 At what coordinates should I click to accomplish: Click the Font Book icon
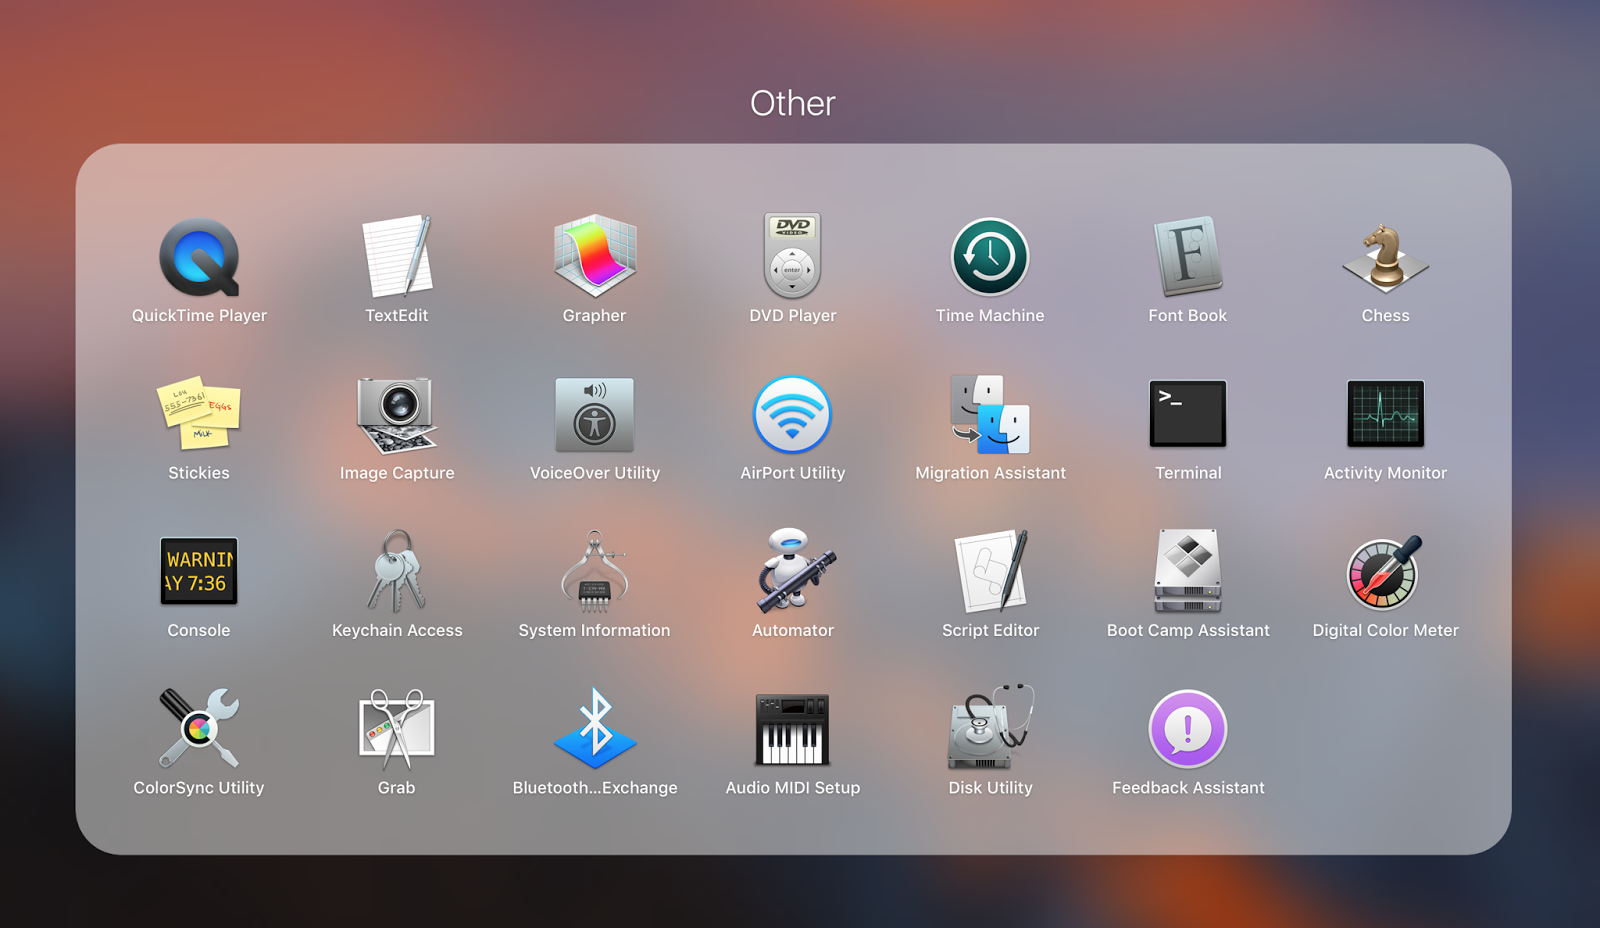tap(1188, 257)
